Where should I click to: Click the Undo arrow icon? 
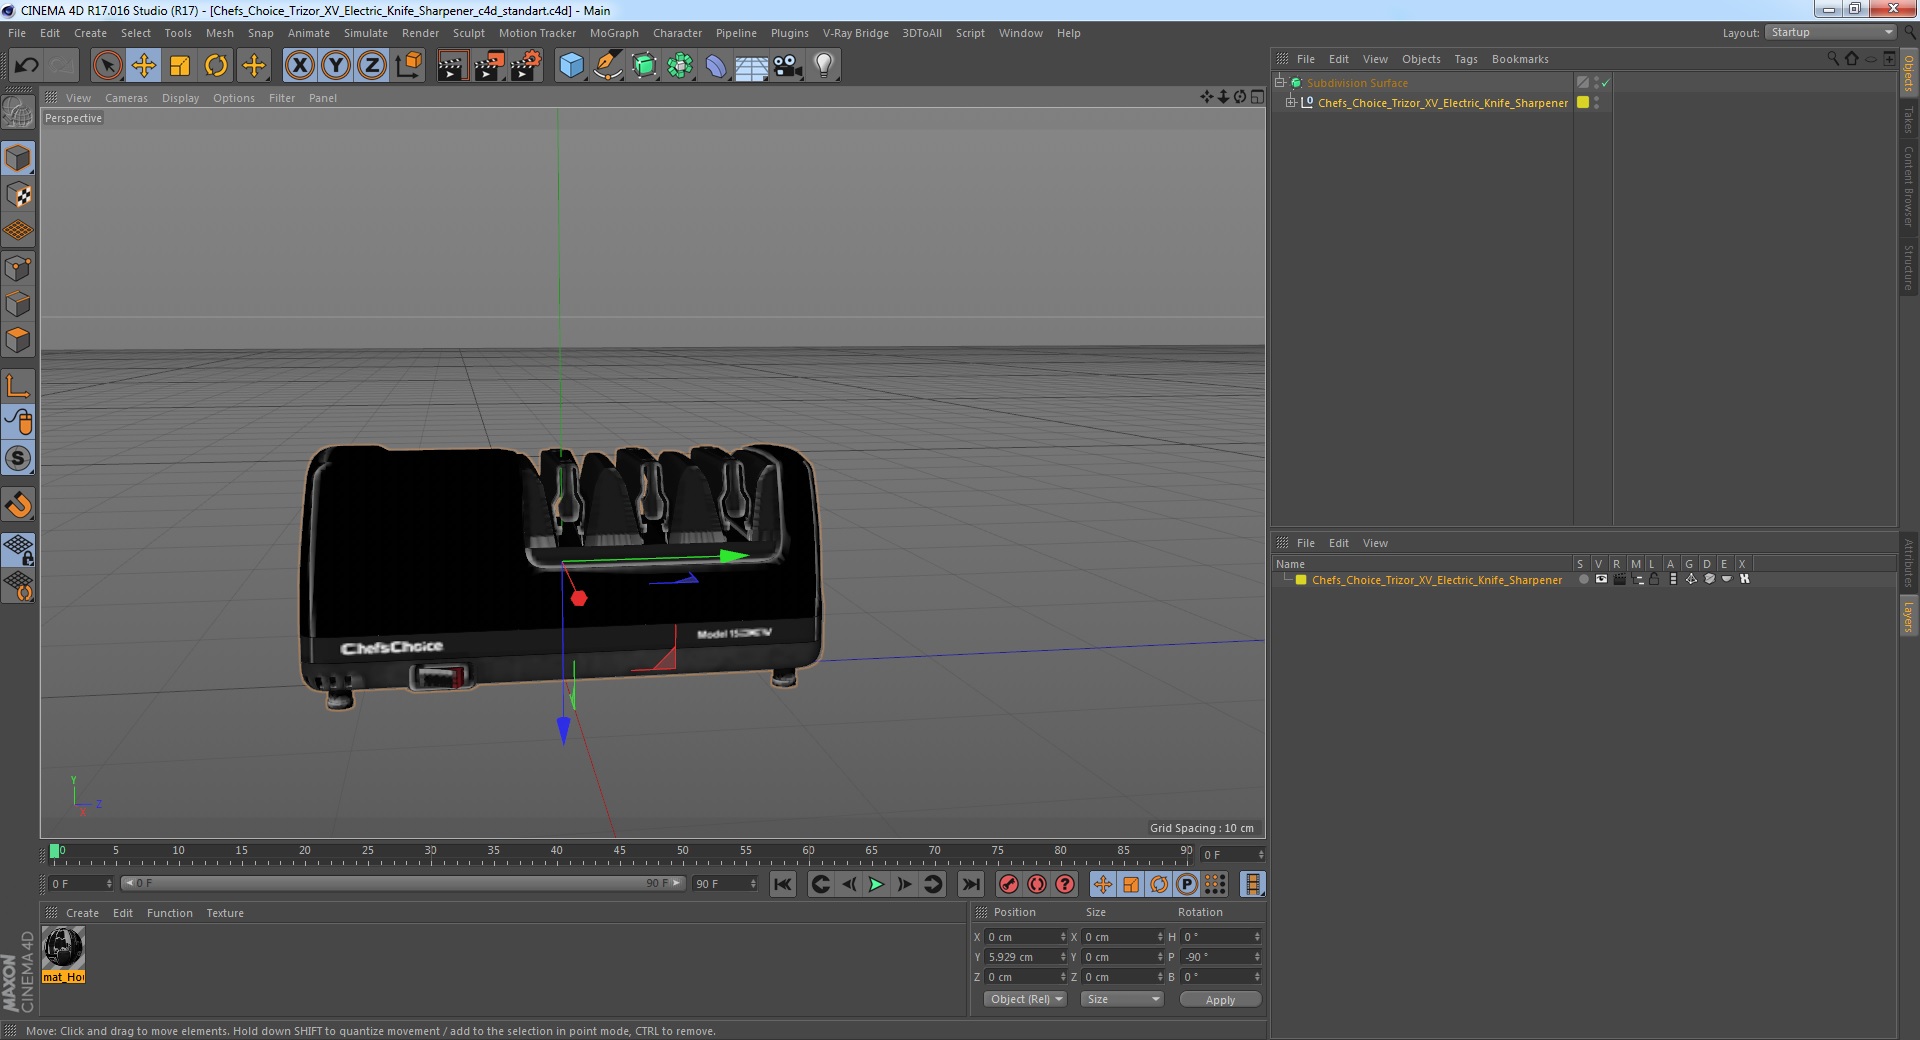coord(26,66)
